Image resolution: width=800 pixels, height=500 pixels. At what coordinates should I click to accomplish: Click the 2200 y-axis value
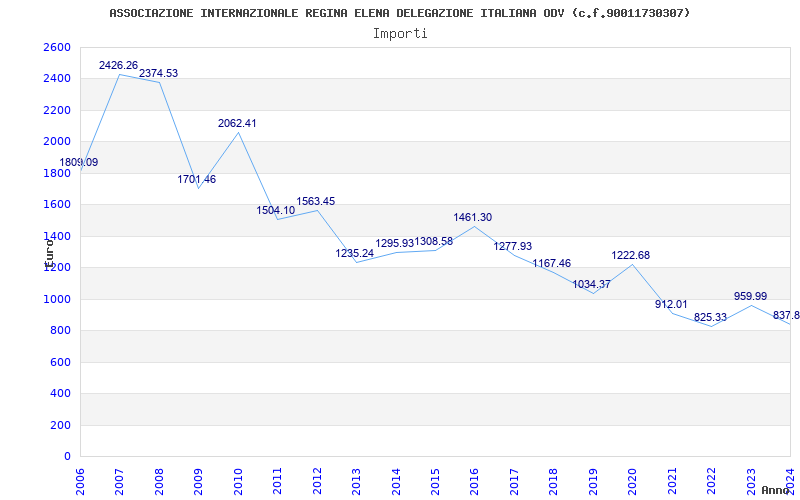point(57,110)
